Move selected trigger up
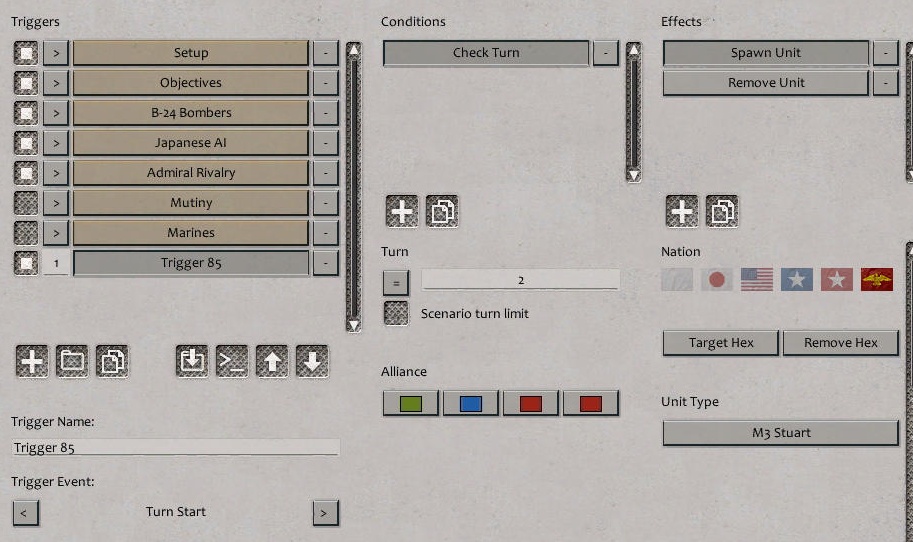 [272, 362]
